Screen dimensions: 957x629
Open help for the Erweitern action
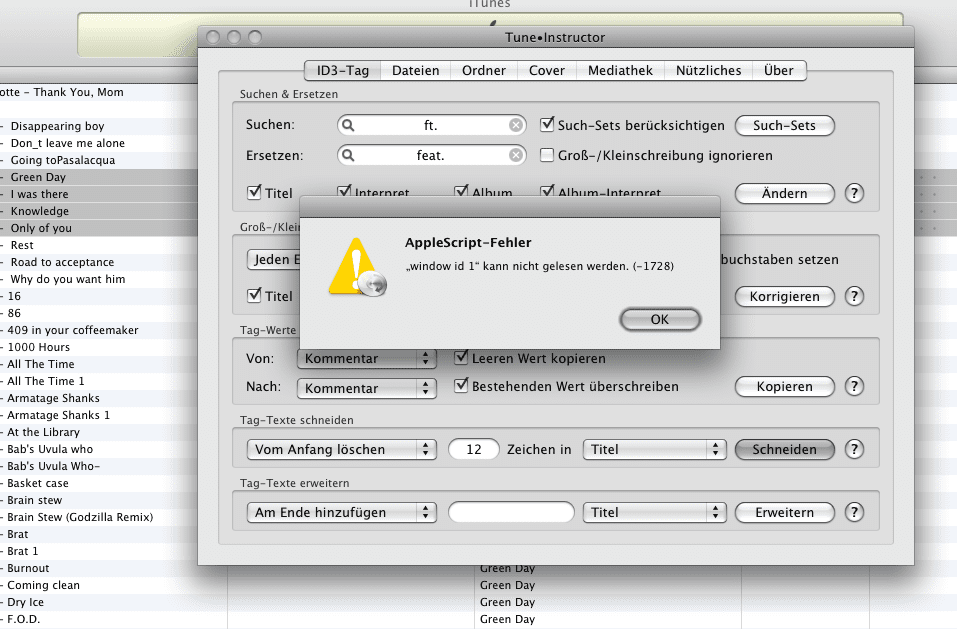point(854,512)
